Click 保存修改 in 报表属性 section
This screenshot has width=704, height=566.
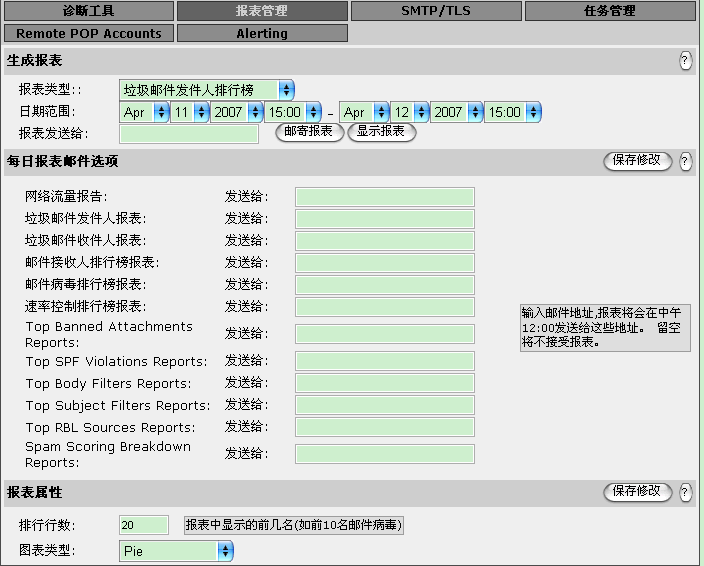pos(637,491)
